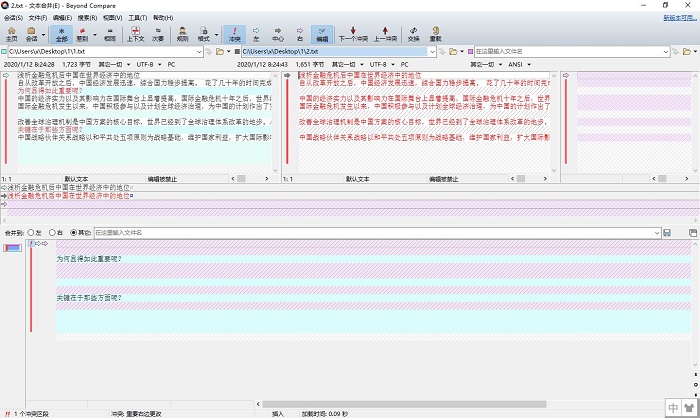Open the 文件(F) menu

coord(38,18)
